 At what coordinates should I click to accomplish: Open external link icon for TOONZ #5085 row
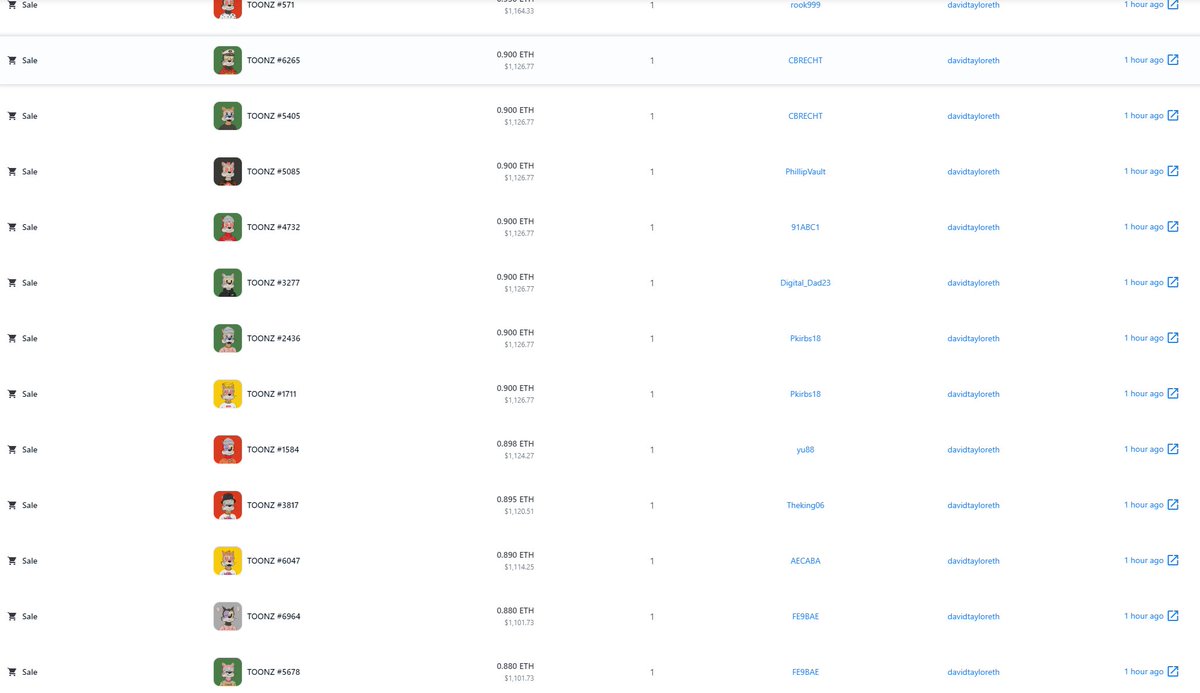(1173, 171)
